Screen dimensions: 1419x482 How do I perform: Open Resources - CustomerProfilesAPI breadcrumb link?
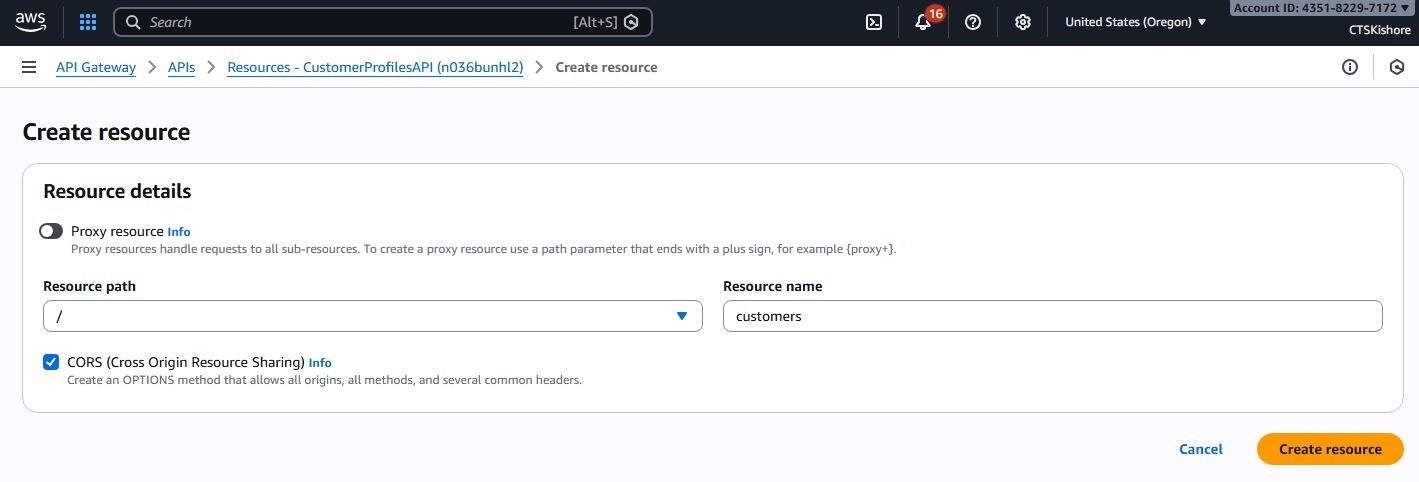click(375, 67)
